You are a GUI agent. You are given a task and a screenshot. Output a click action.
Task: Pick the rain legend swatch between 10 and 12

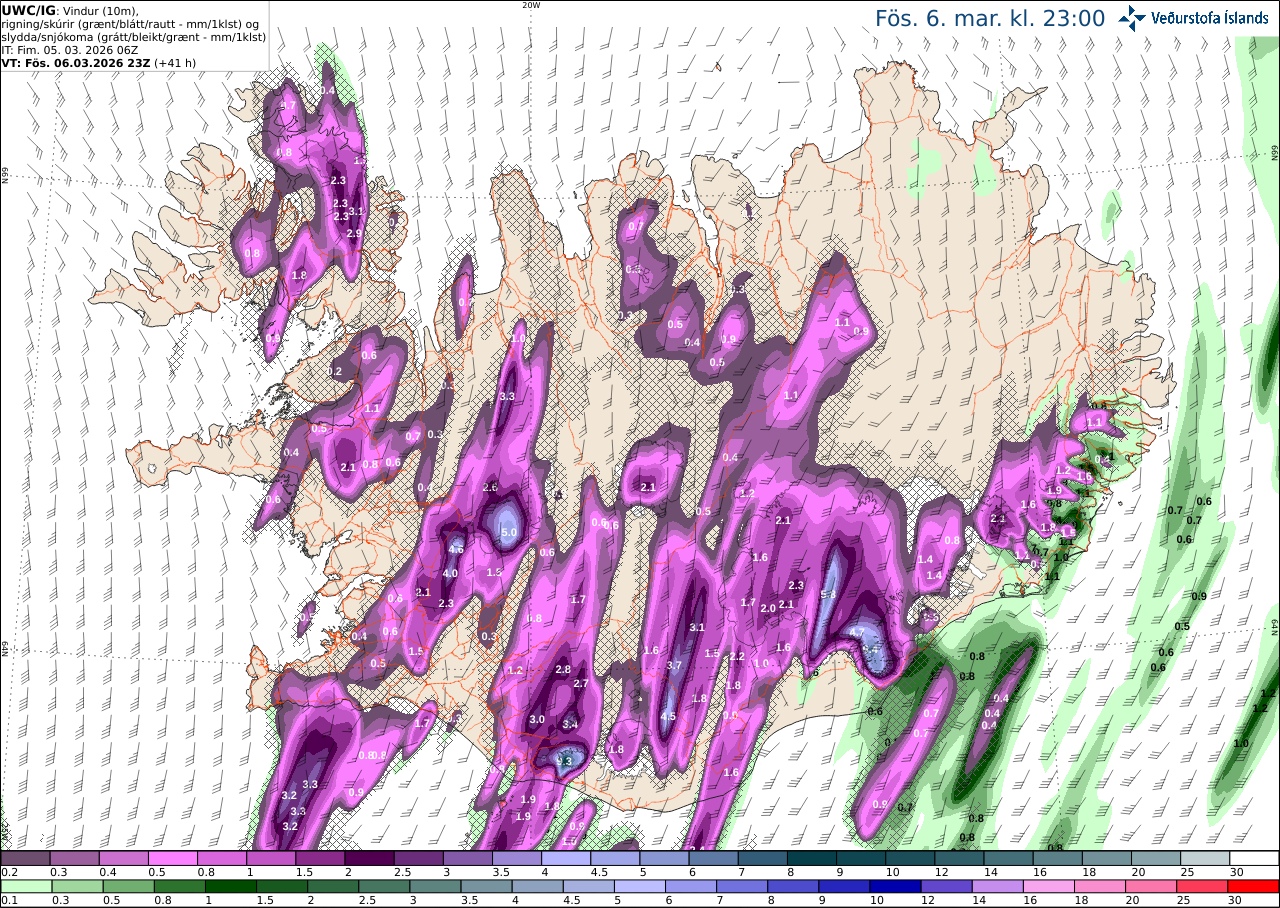pos(898,886)
